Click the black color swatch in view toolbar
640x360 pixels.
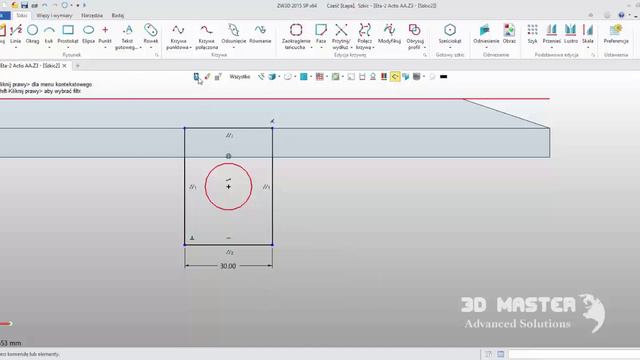[x=443, y=76]
